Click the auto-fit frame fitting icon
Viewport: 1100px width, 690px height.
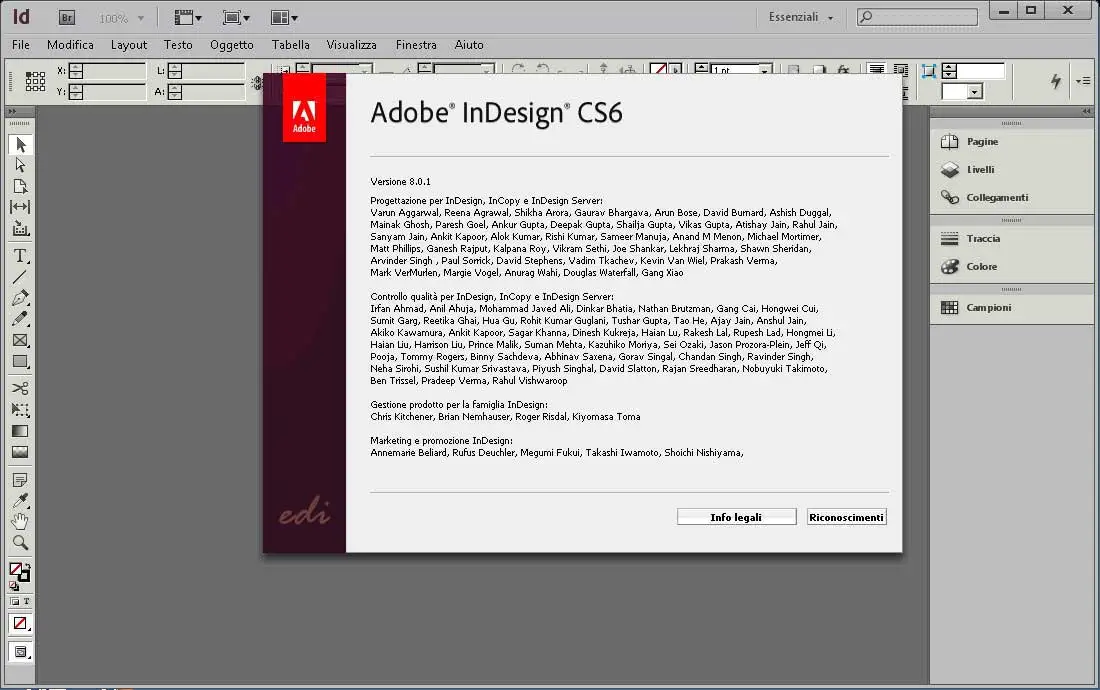click(x=929, y=71)
